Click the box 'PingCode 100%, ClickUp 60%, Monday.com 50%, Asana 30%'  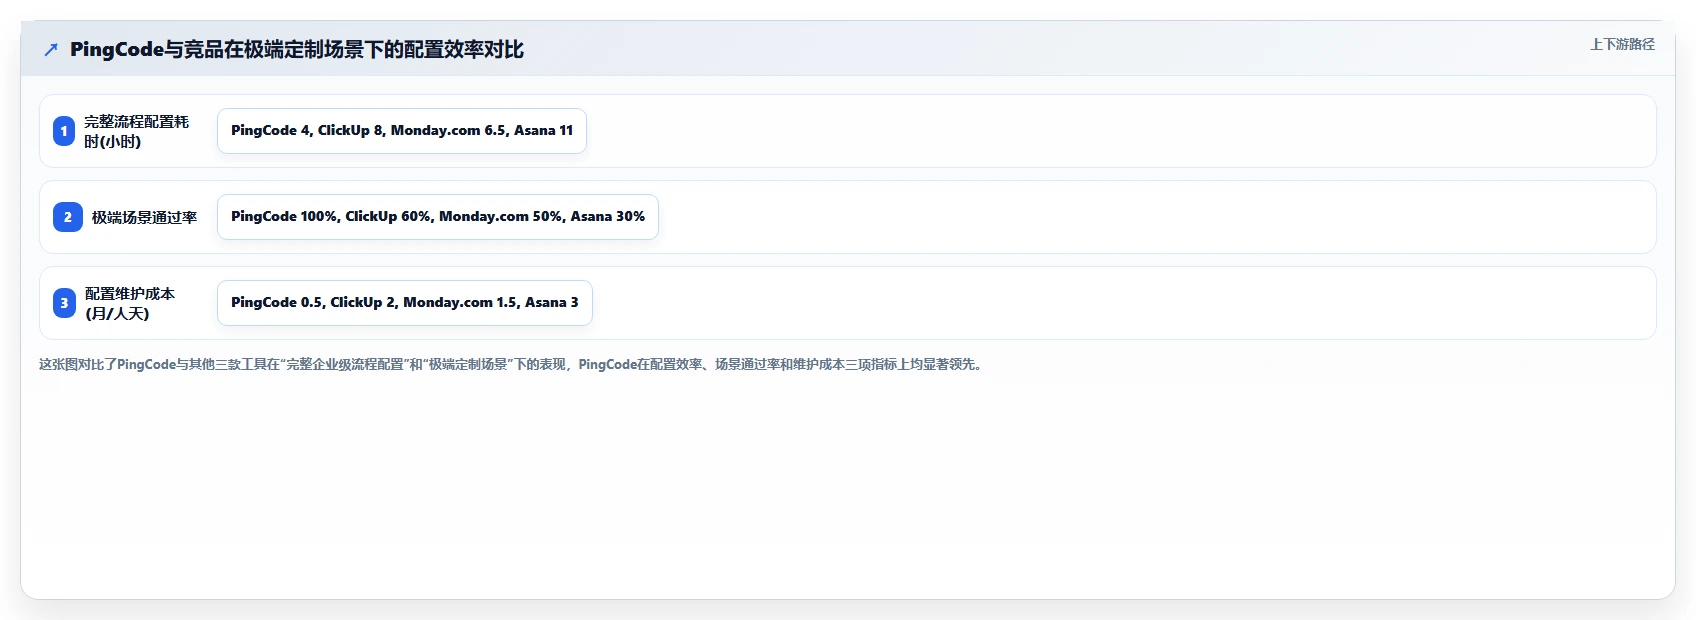[438, 217]
